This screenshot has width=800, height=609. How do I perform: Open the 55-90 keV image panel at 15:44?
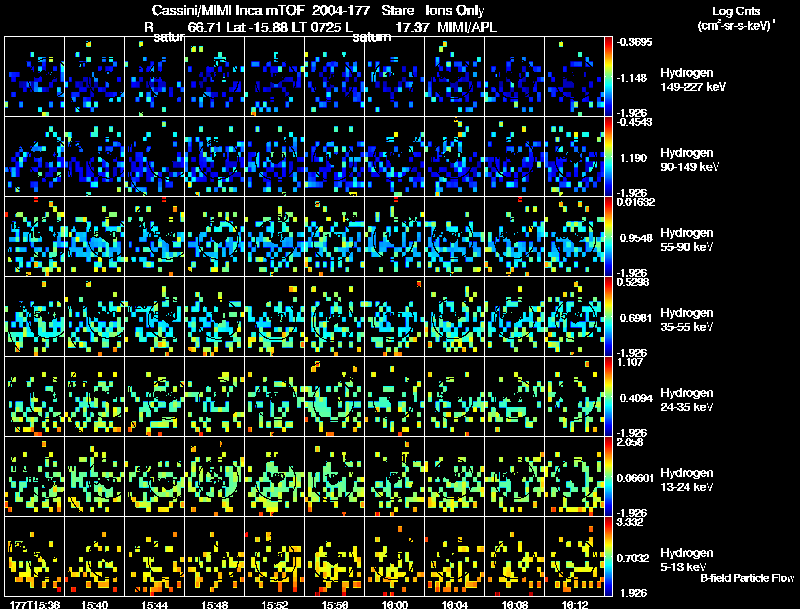[155, 237]
